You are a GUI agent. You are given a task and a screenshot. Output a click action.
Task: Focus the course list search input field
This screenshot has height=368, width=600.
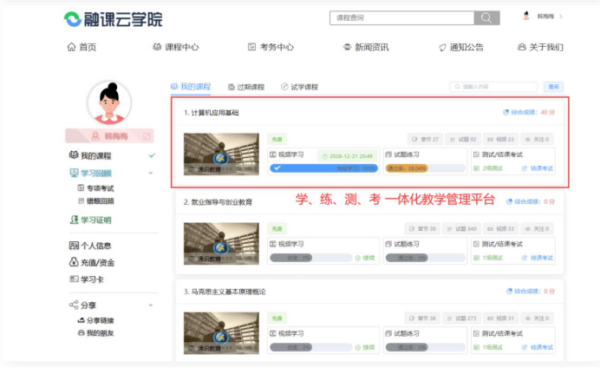(x=494, y=87)
